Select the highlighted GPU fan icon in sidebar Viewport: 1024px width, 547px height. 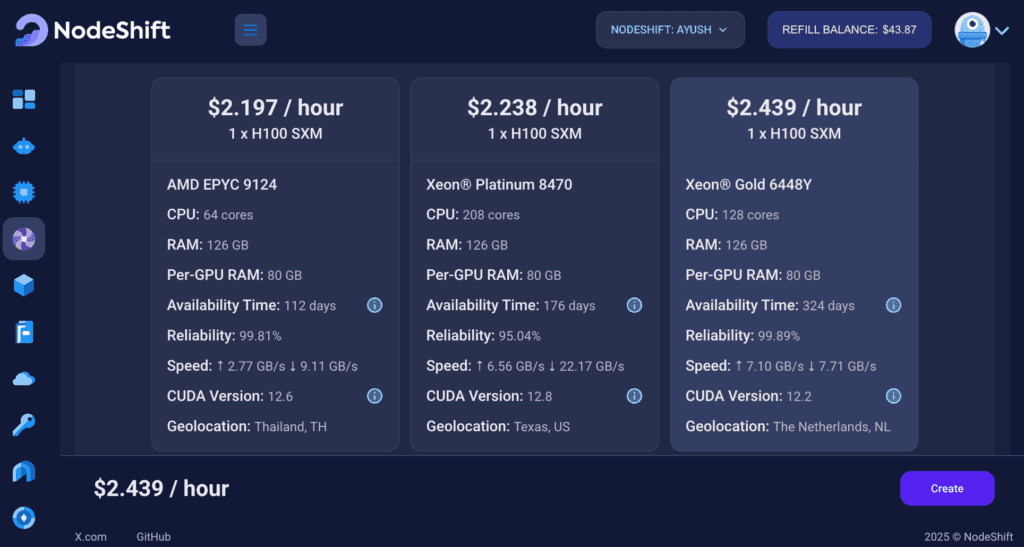[24, 239]
